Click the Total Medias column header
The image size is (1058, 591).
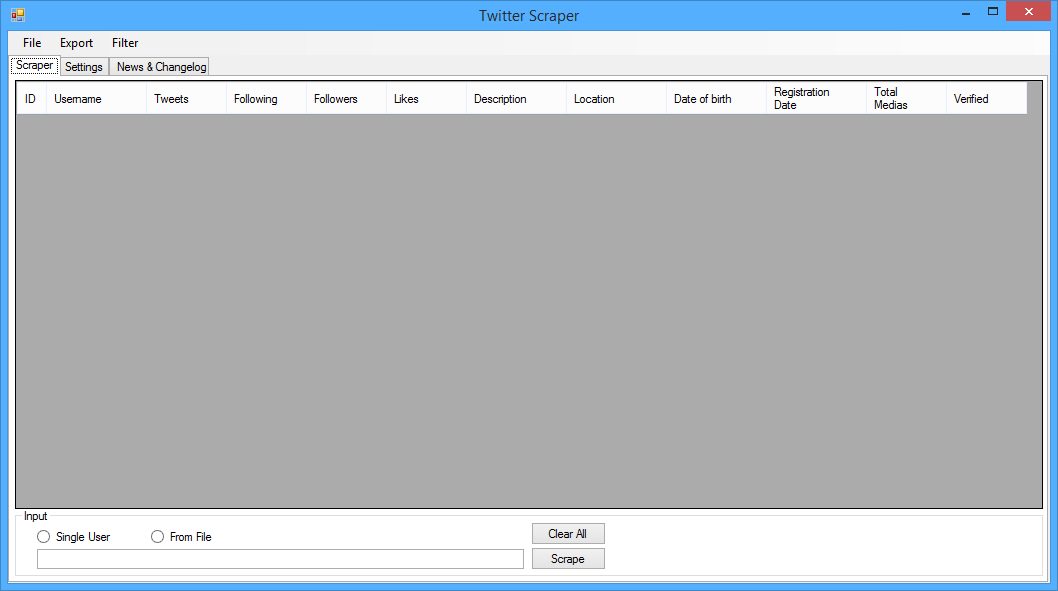(x=906, y=98)
